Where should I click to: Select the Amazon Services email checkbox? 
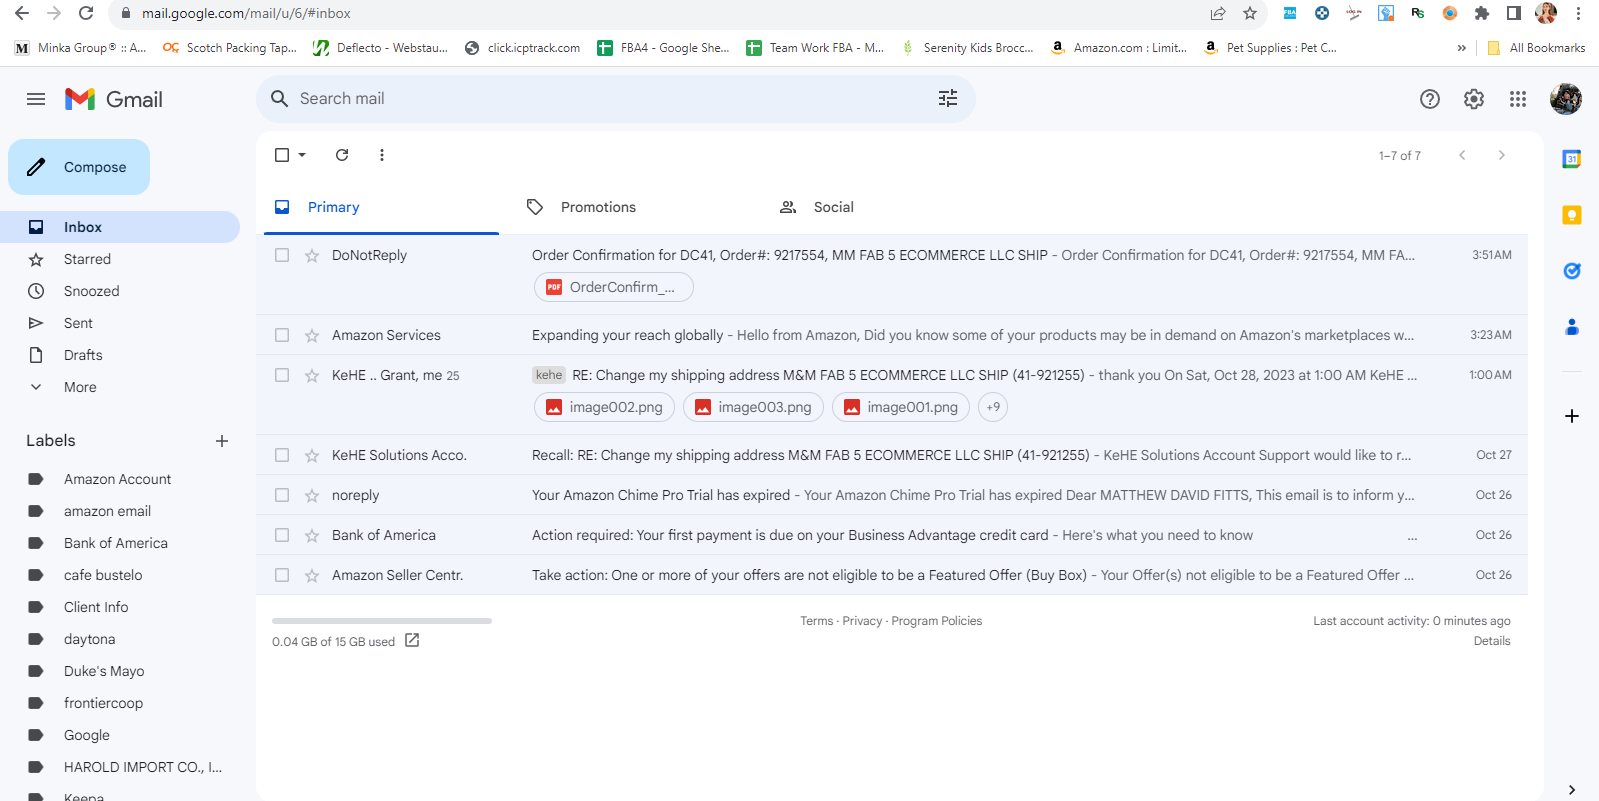282,335
